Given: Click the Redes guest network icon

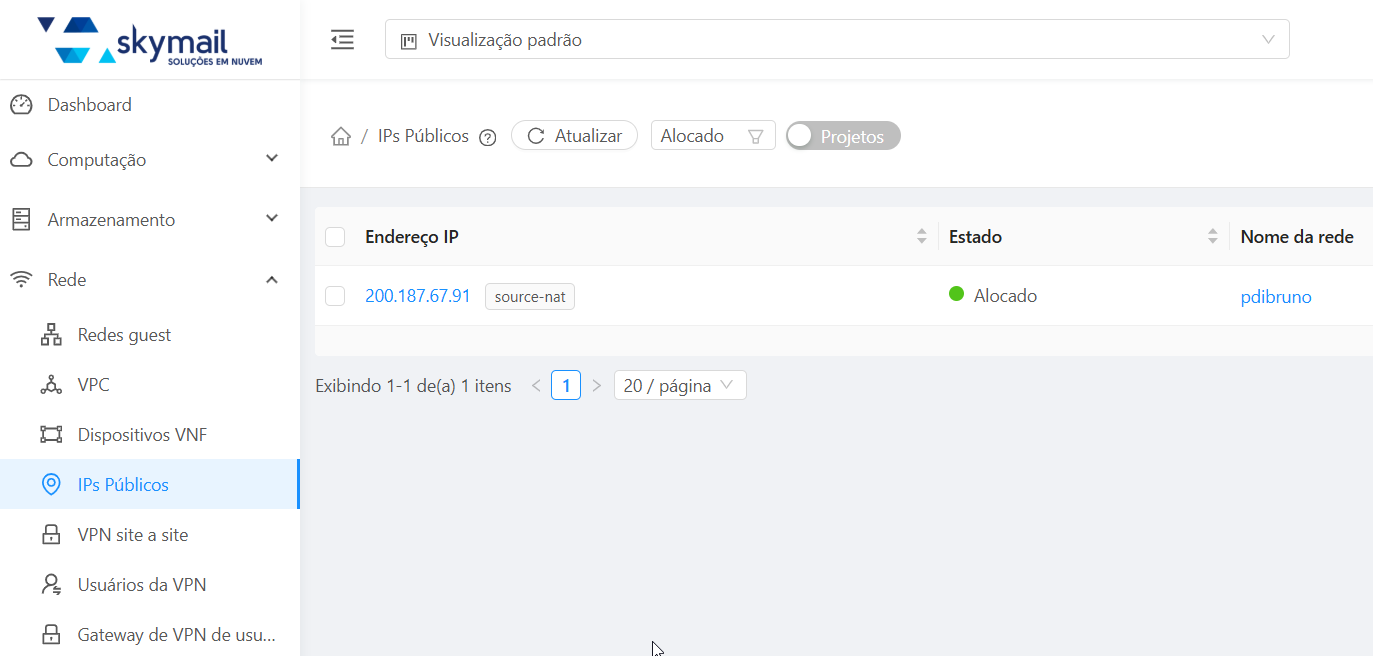Looking at the screenshot, I should [51, 335].
